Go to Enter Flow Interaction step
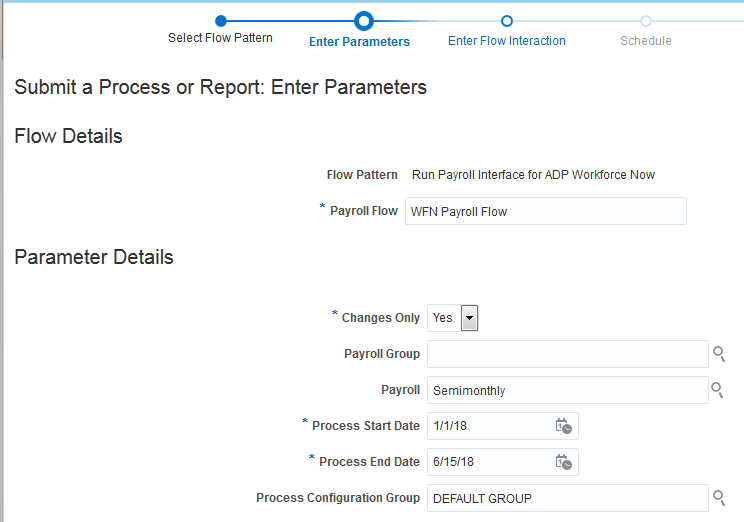Screen dimensions: 744x522 pyautogui.click(x=507, y=41)
